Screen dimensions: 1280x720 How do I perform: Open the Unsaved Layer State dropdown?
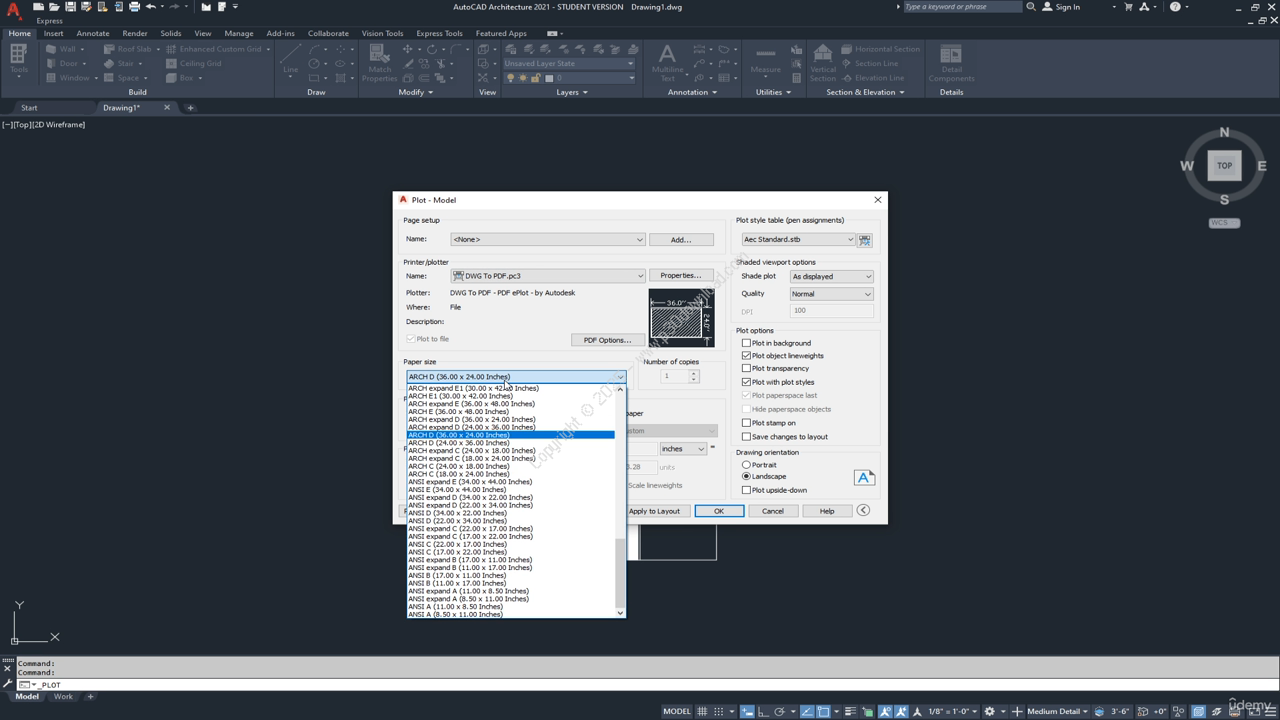(x=568, y=63)
